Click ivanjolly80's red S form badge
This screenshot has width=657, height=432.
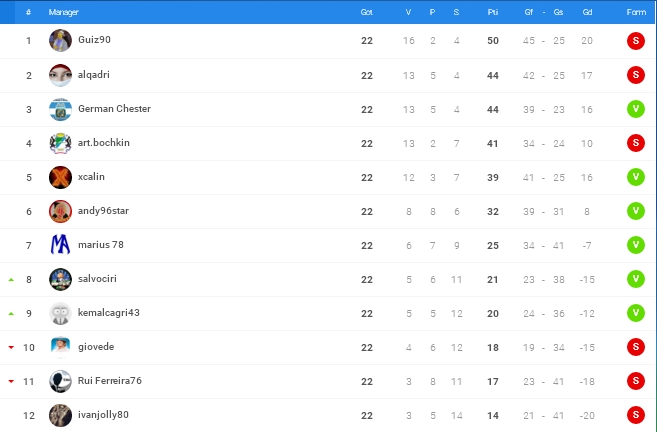click(634, 415)
